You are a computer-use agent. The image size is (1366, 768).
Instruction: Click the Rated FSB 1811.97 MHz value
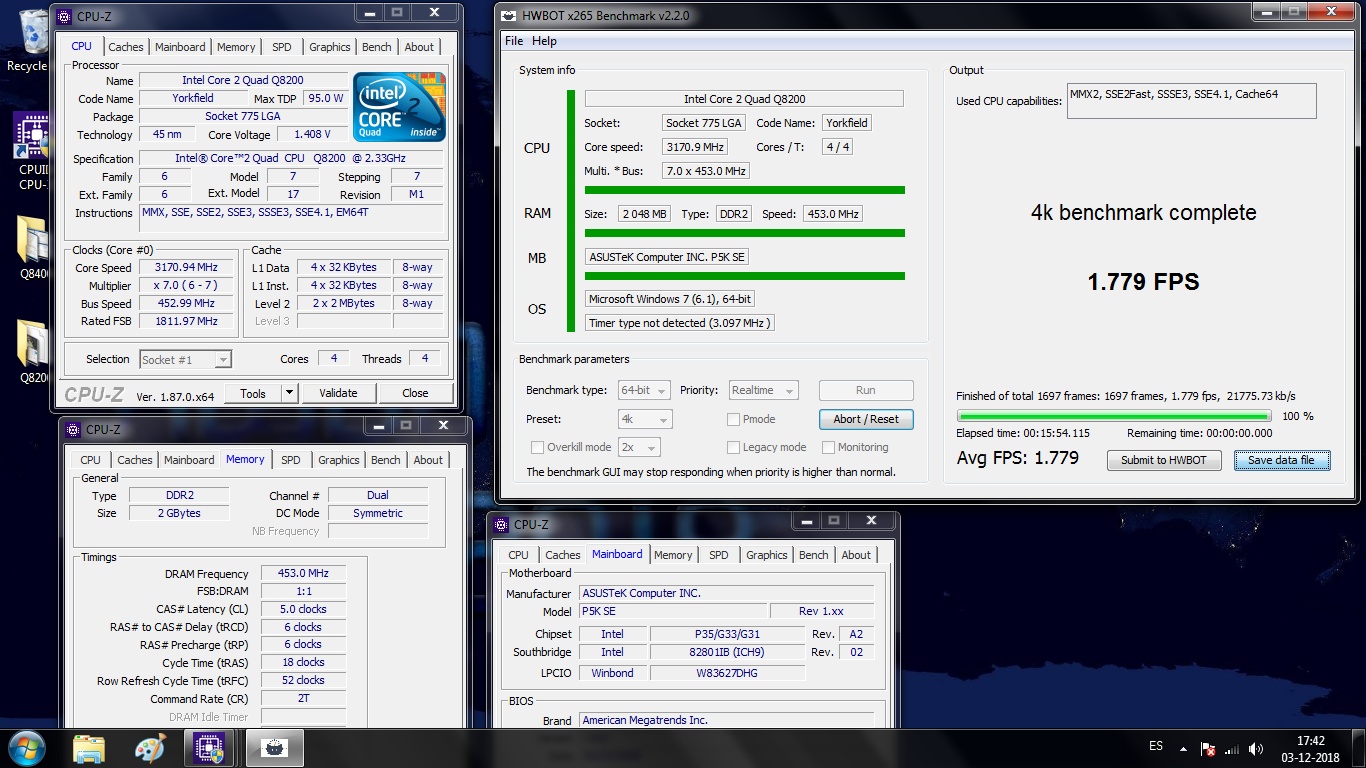point(187,322)
